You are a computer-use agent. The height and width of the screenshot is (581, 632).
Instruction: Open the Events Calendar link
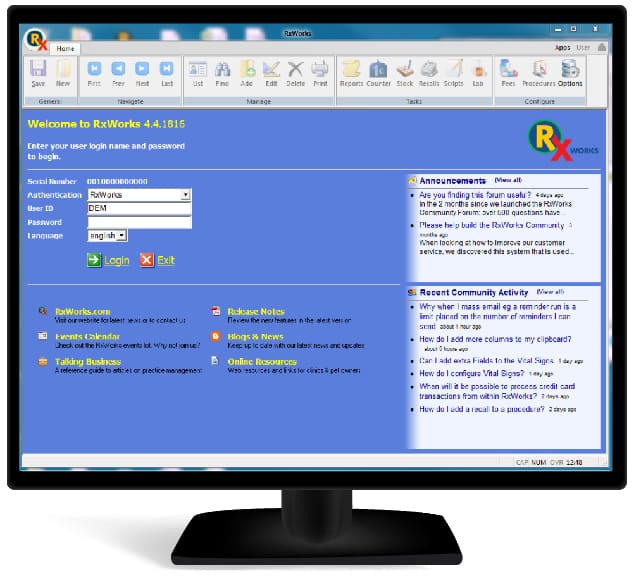click(87, 337)
